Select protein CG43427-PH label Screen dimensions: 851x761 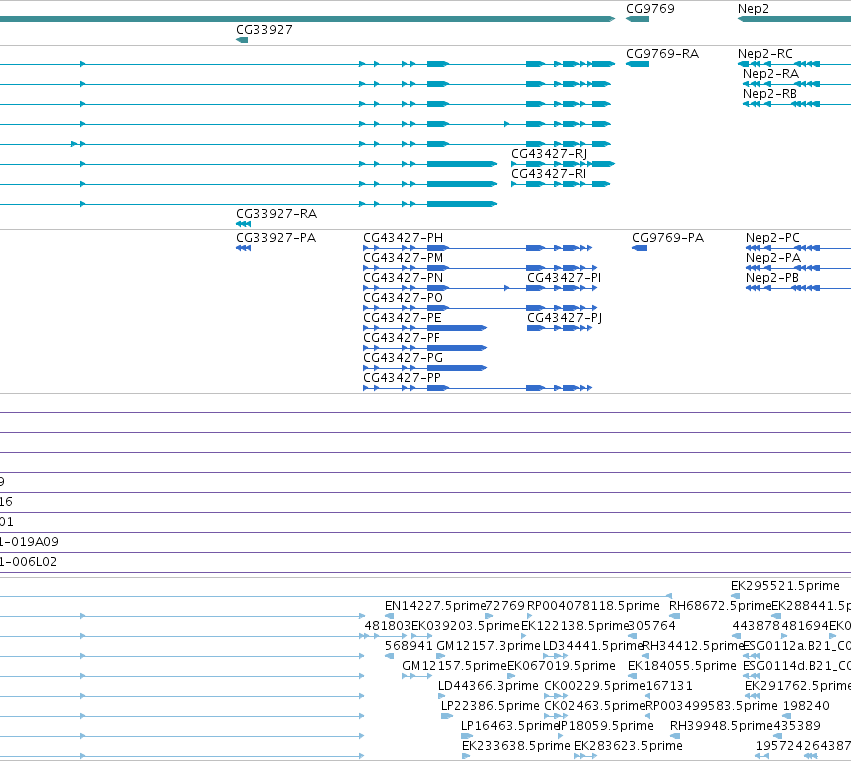(x=403, y=238)
